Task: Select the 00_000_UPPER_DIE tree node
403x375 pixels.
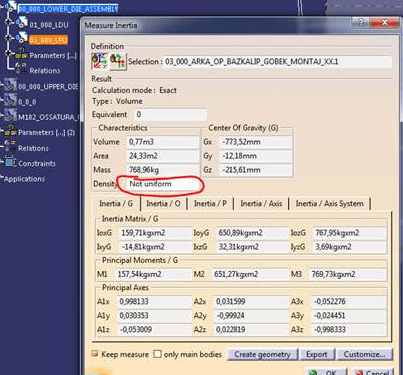Action: click(48, 87)
